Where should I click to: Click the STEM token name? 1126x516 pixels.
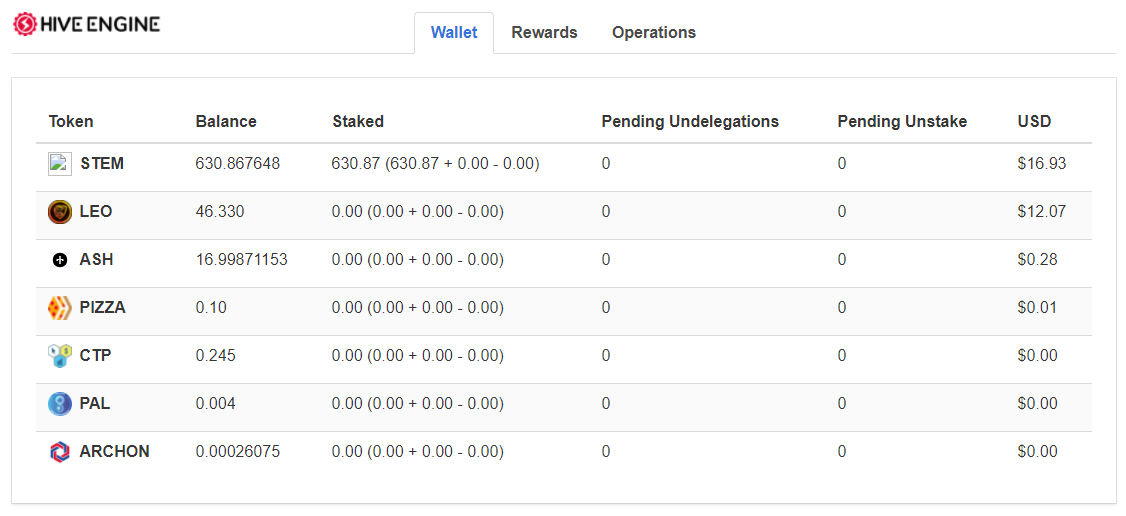point(102,164)
